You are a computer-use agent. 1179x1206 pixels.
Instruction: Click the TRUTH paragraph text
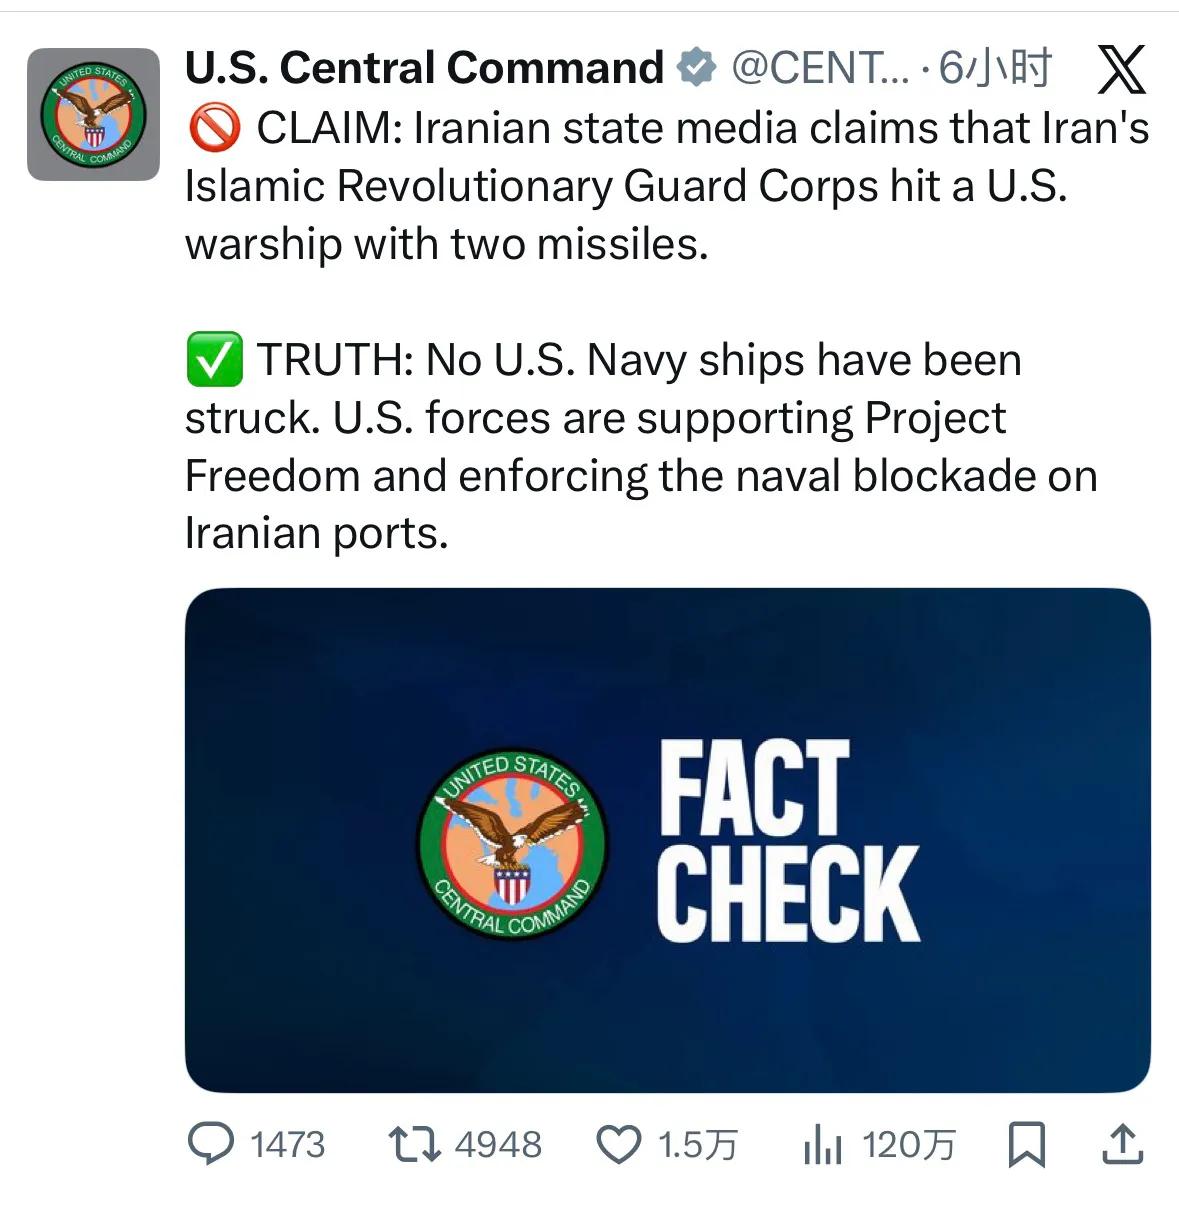(641, 446)
